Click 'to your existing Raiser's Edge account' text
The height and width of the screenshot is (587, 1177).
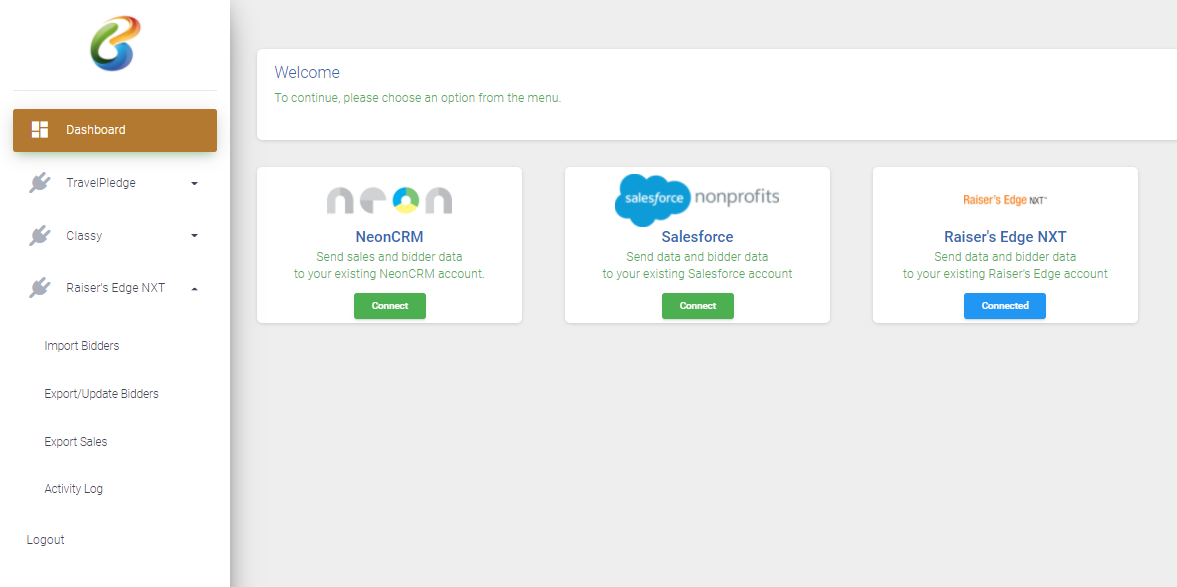pyautogui.click(x=1005, y=274)
